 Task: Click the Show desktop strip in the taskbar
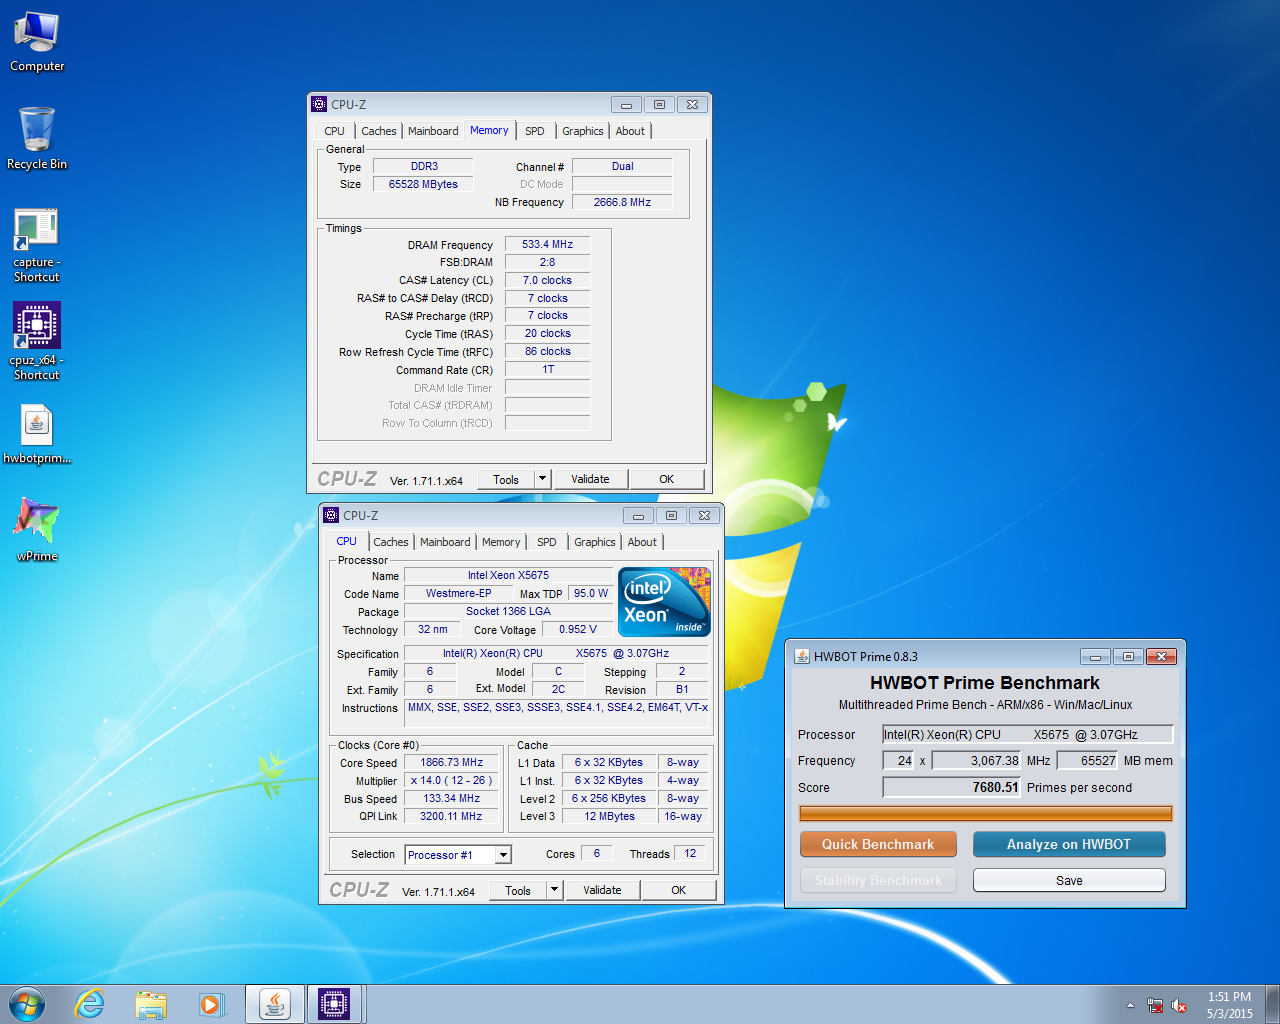[1272, 1004]
